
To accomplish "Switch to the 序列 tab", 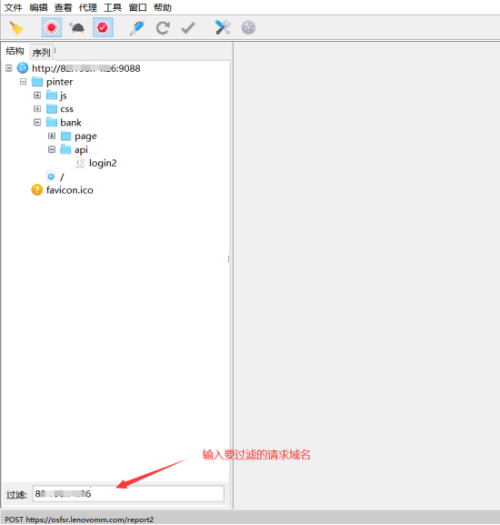I will [41, 52].
